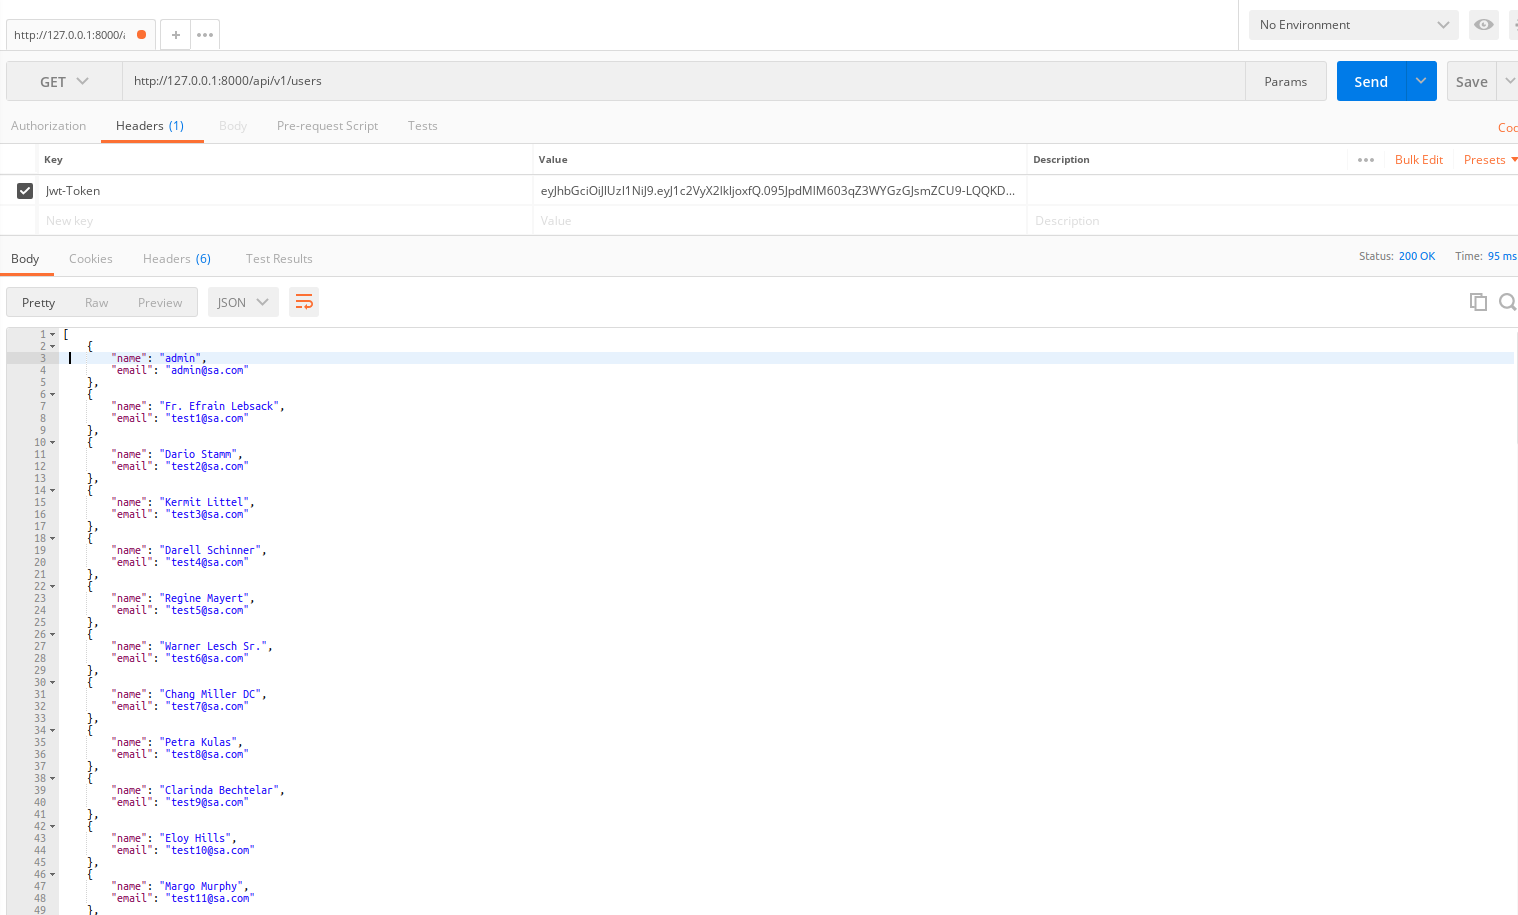Save the current request
The width and height of the screenshot is (1518, 915).
(1472, 81)
